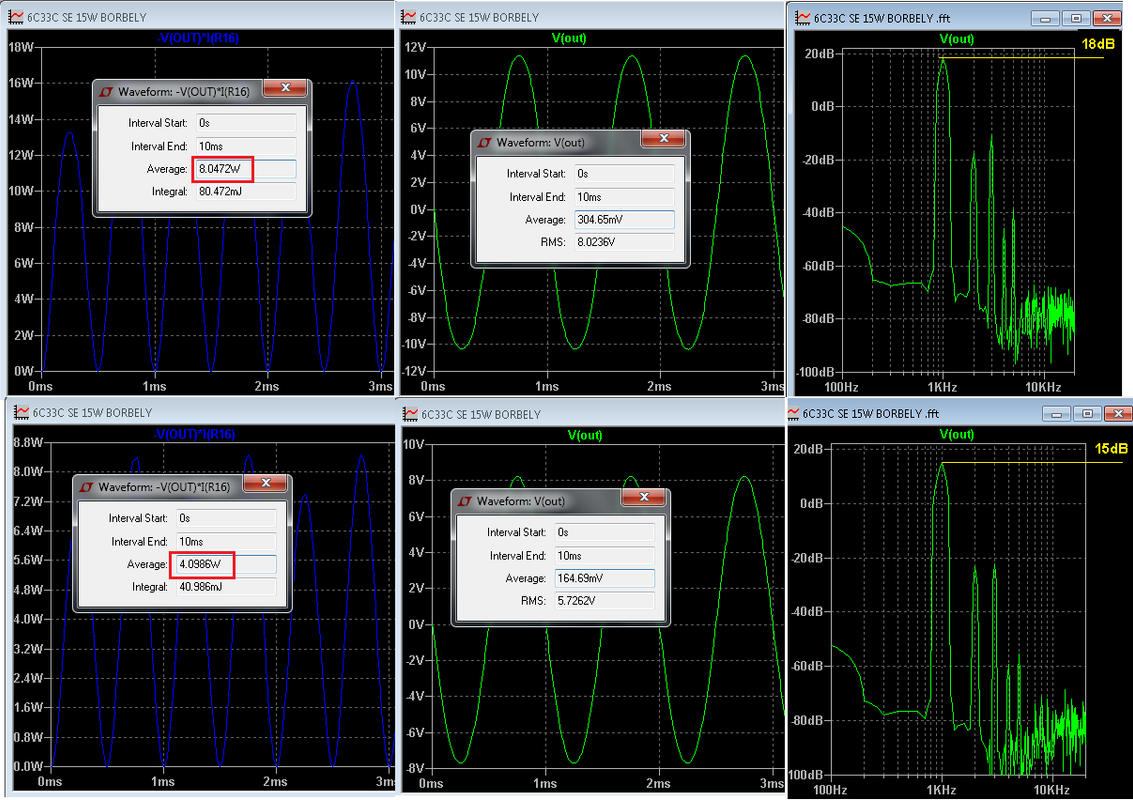Click the 12V axis label in the top-middle plot
The image size is (1133, 800).
[x=415, y=47]
